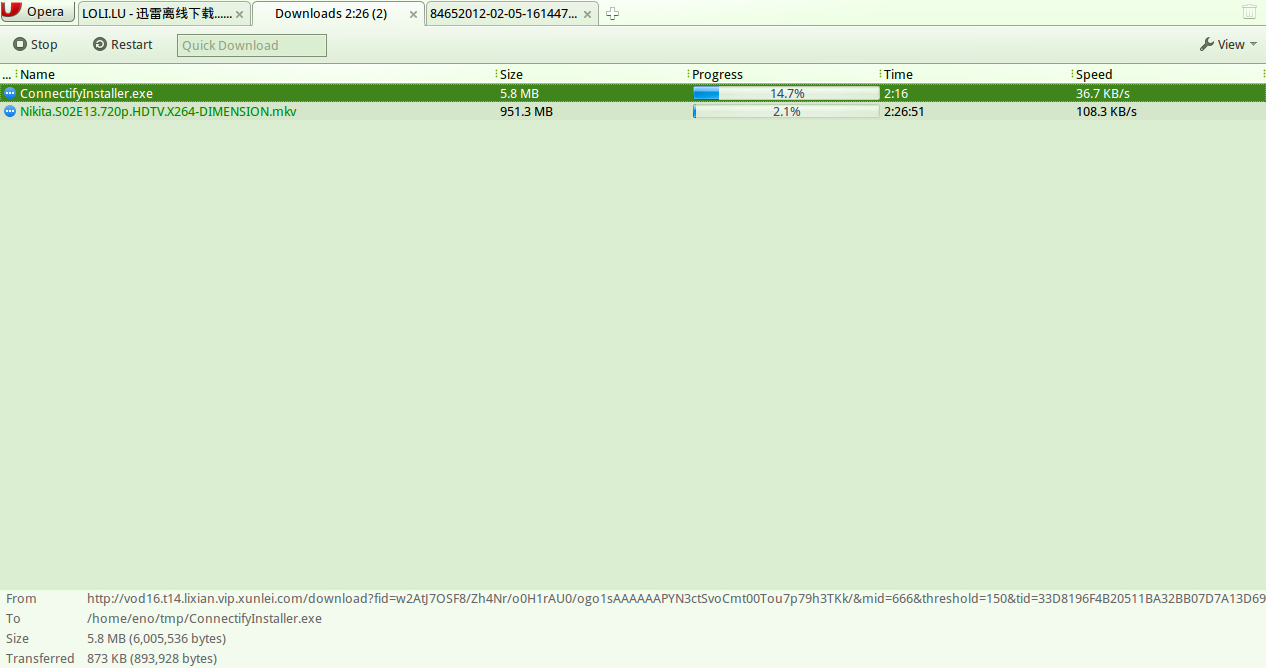Image resolution: width=1266 pixels, height=668 pixels.
Task: Switch to the 84652012-02-05-161447 tab
Action: coord(511,13)
